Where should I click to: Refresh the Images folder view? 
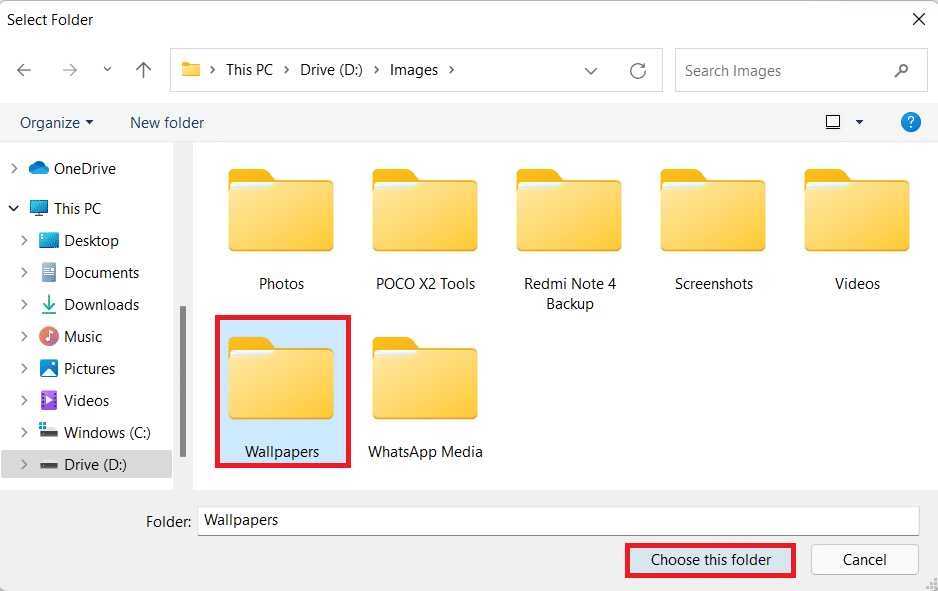pos(637,70)
